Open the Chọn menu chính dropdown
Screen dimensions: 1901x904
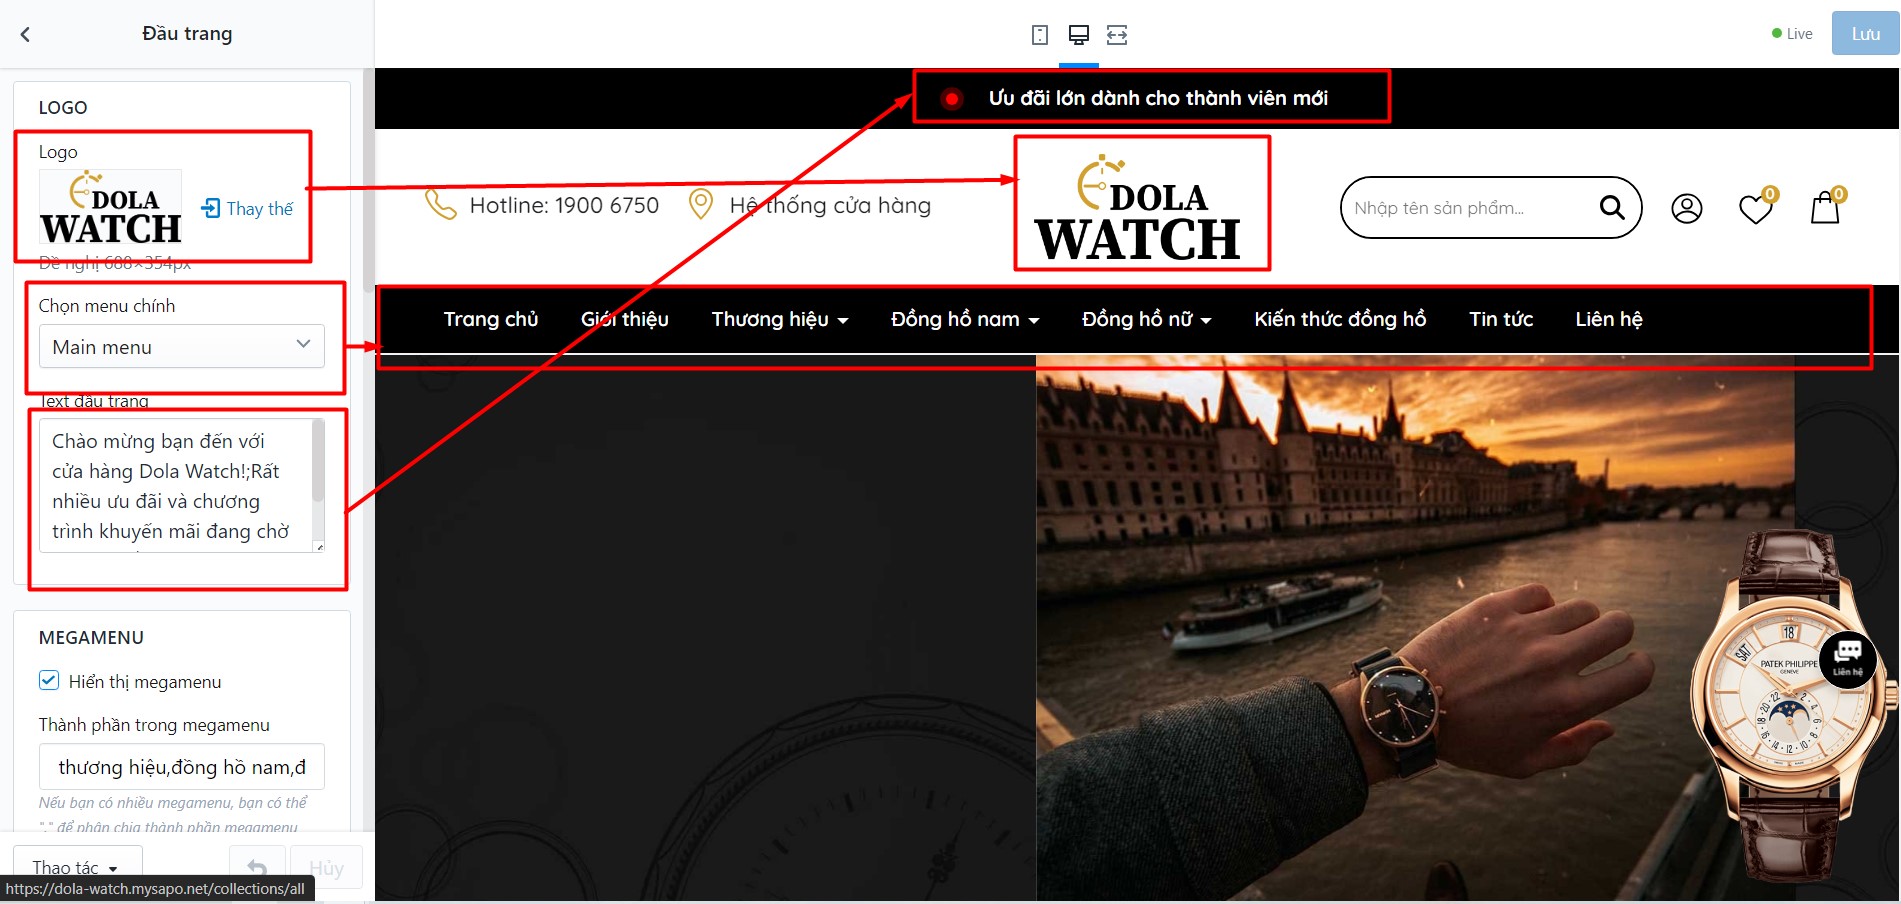[x=182, y=346]
